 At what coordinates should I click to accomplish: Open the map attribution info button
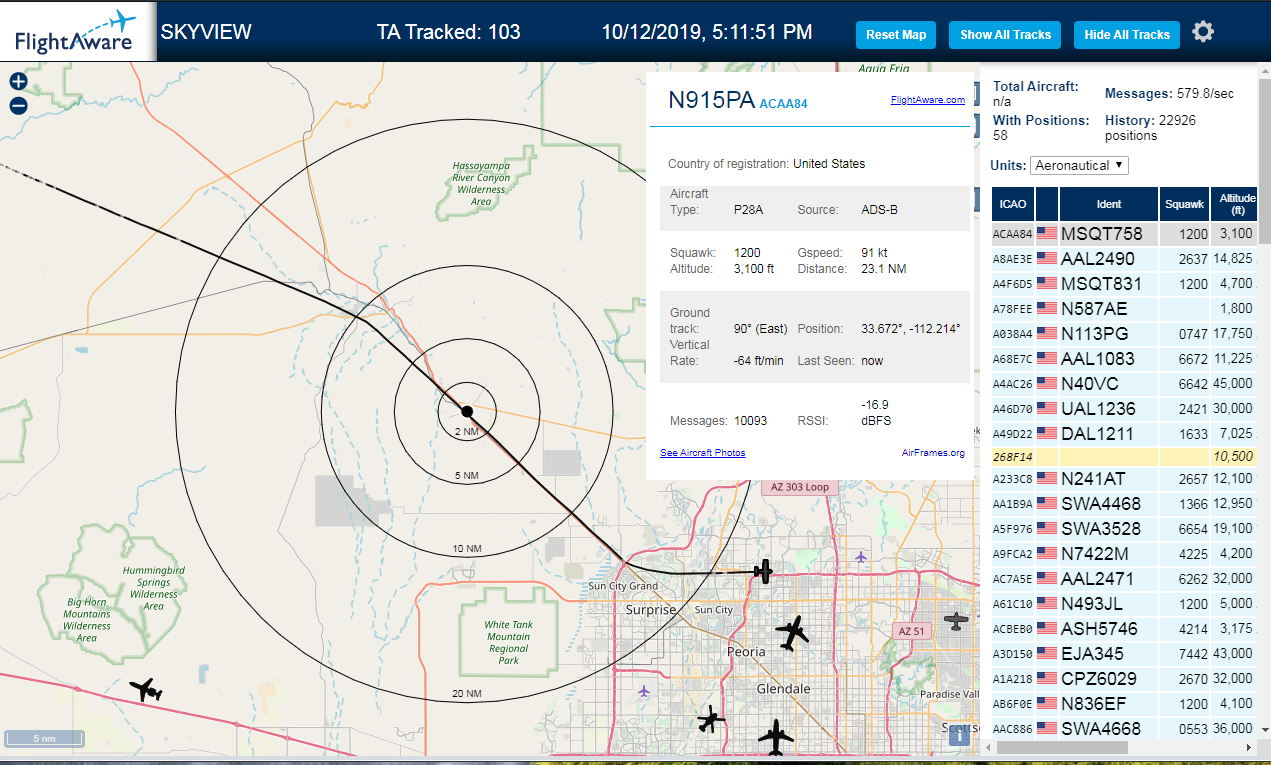click(x=958, y=736)
